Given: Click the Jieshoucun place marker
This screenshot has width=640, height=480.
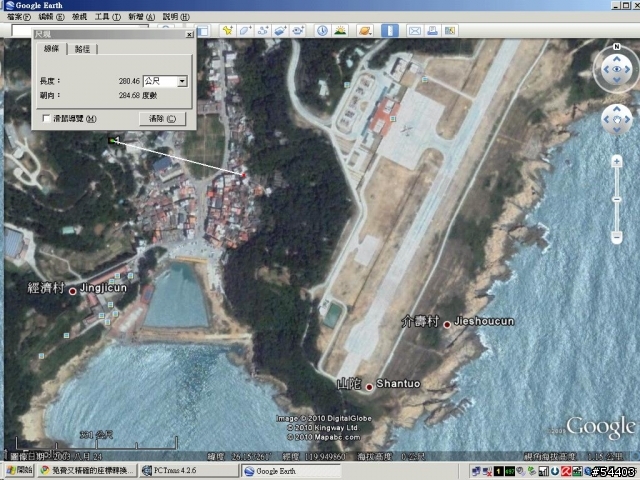Looking at the screenshot, I should tap(447, 324).
